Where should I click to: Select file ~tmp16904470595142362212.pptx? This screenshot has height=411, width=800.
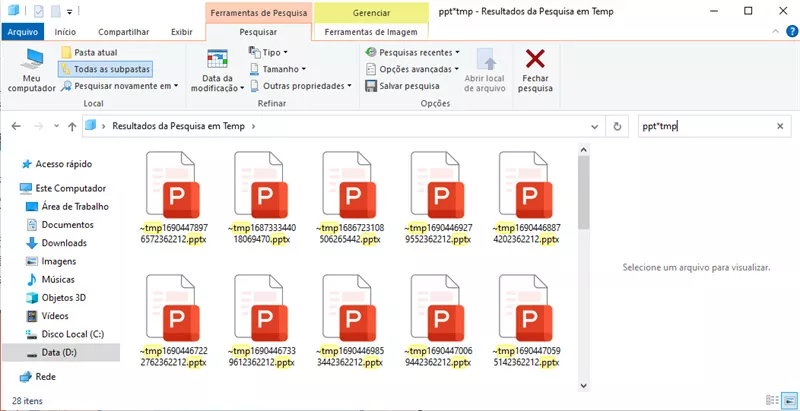click(526, 321)
